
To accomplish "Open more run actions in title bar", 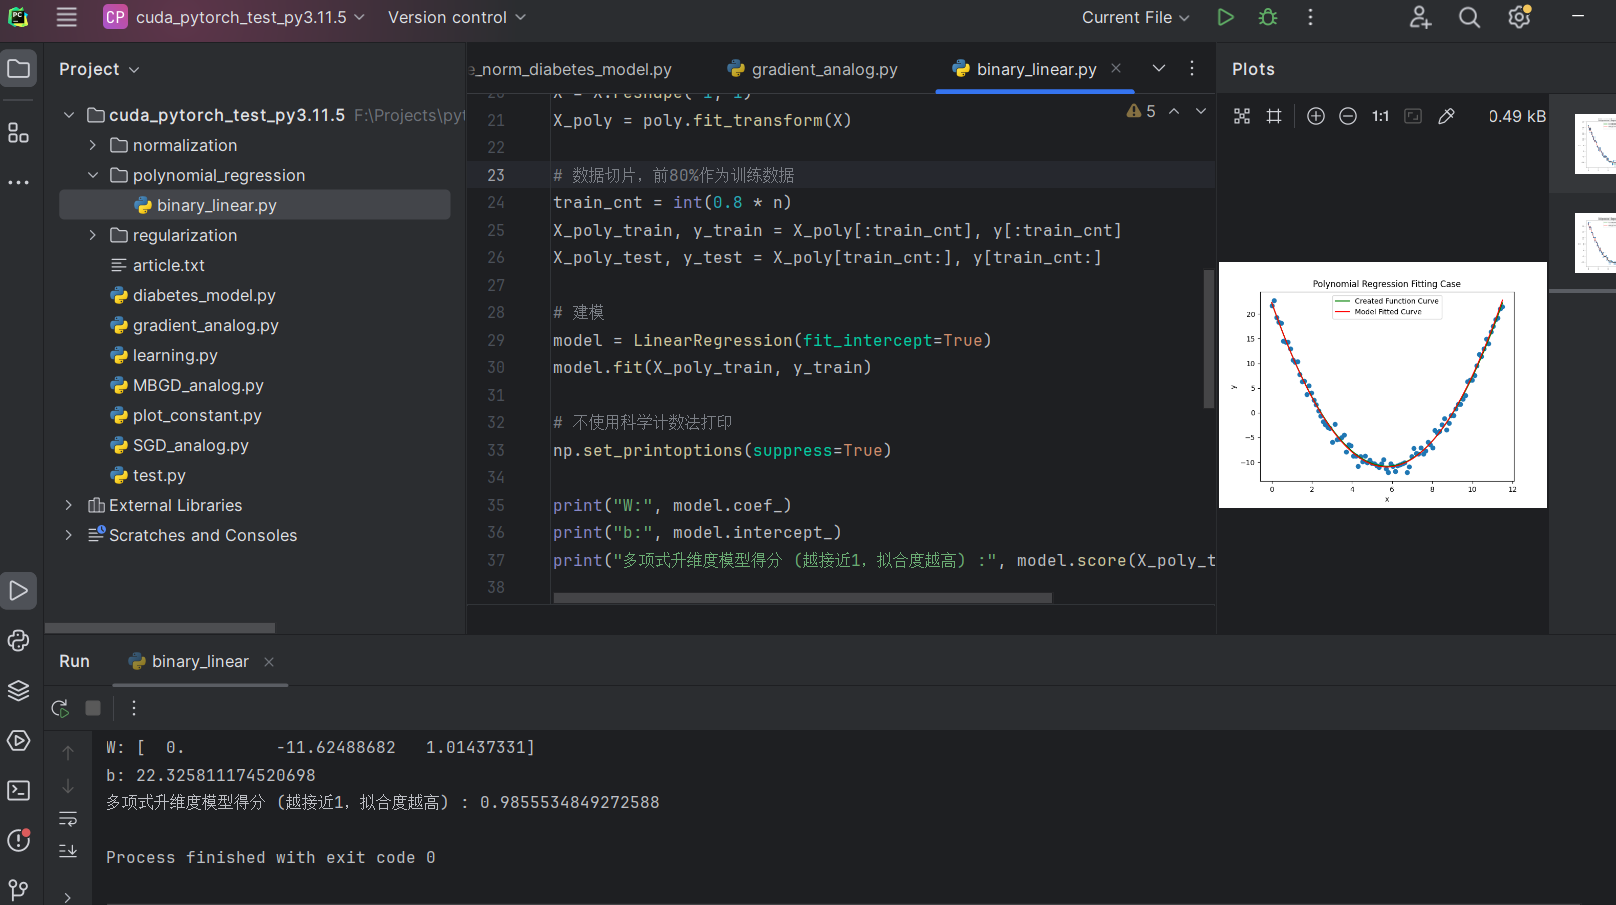I will click(x=1310, y=17).
